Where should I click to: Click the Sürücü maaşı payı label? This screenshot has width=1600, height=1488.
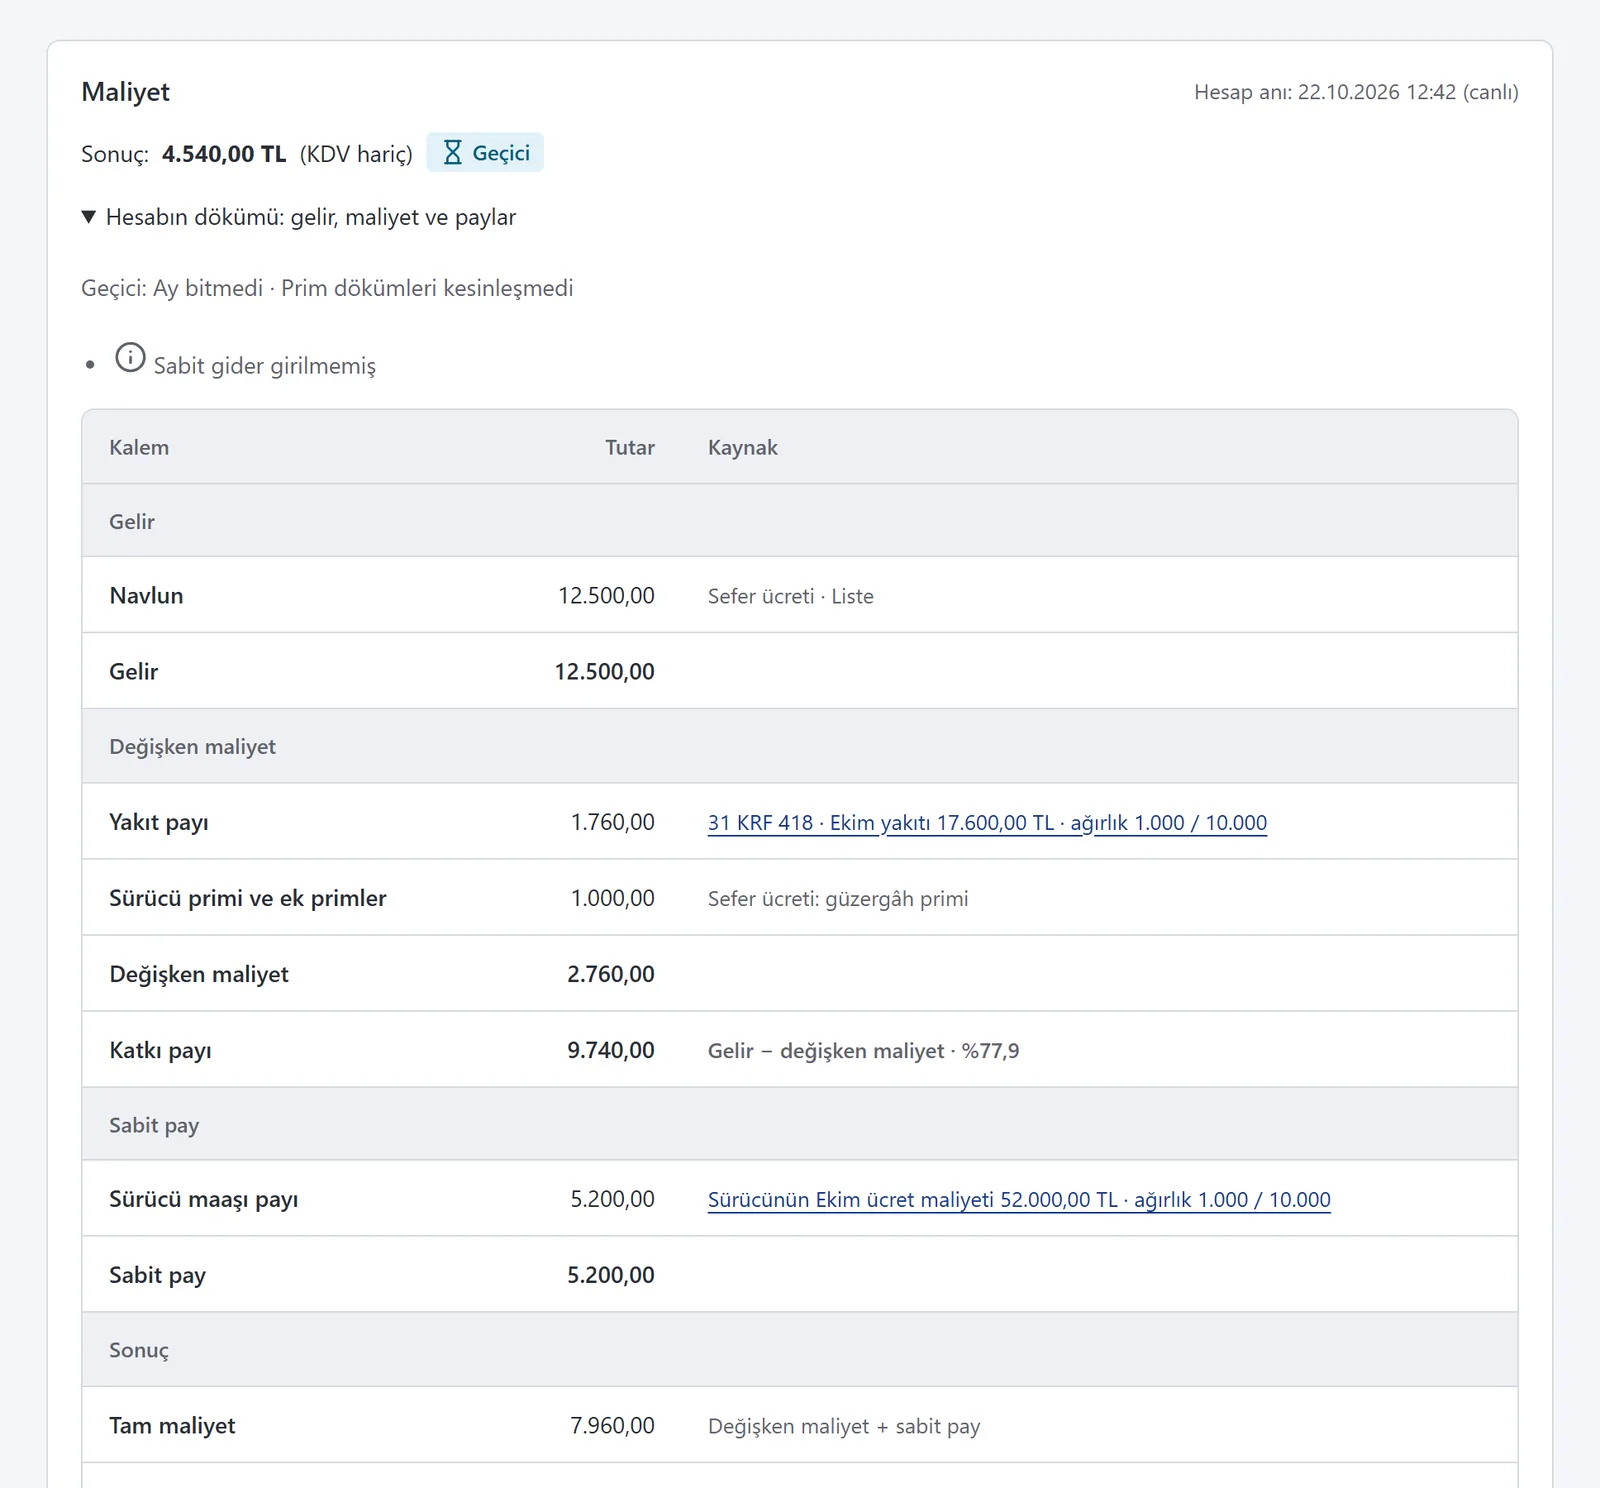204,1199
